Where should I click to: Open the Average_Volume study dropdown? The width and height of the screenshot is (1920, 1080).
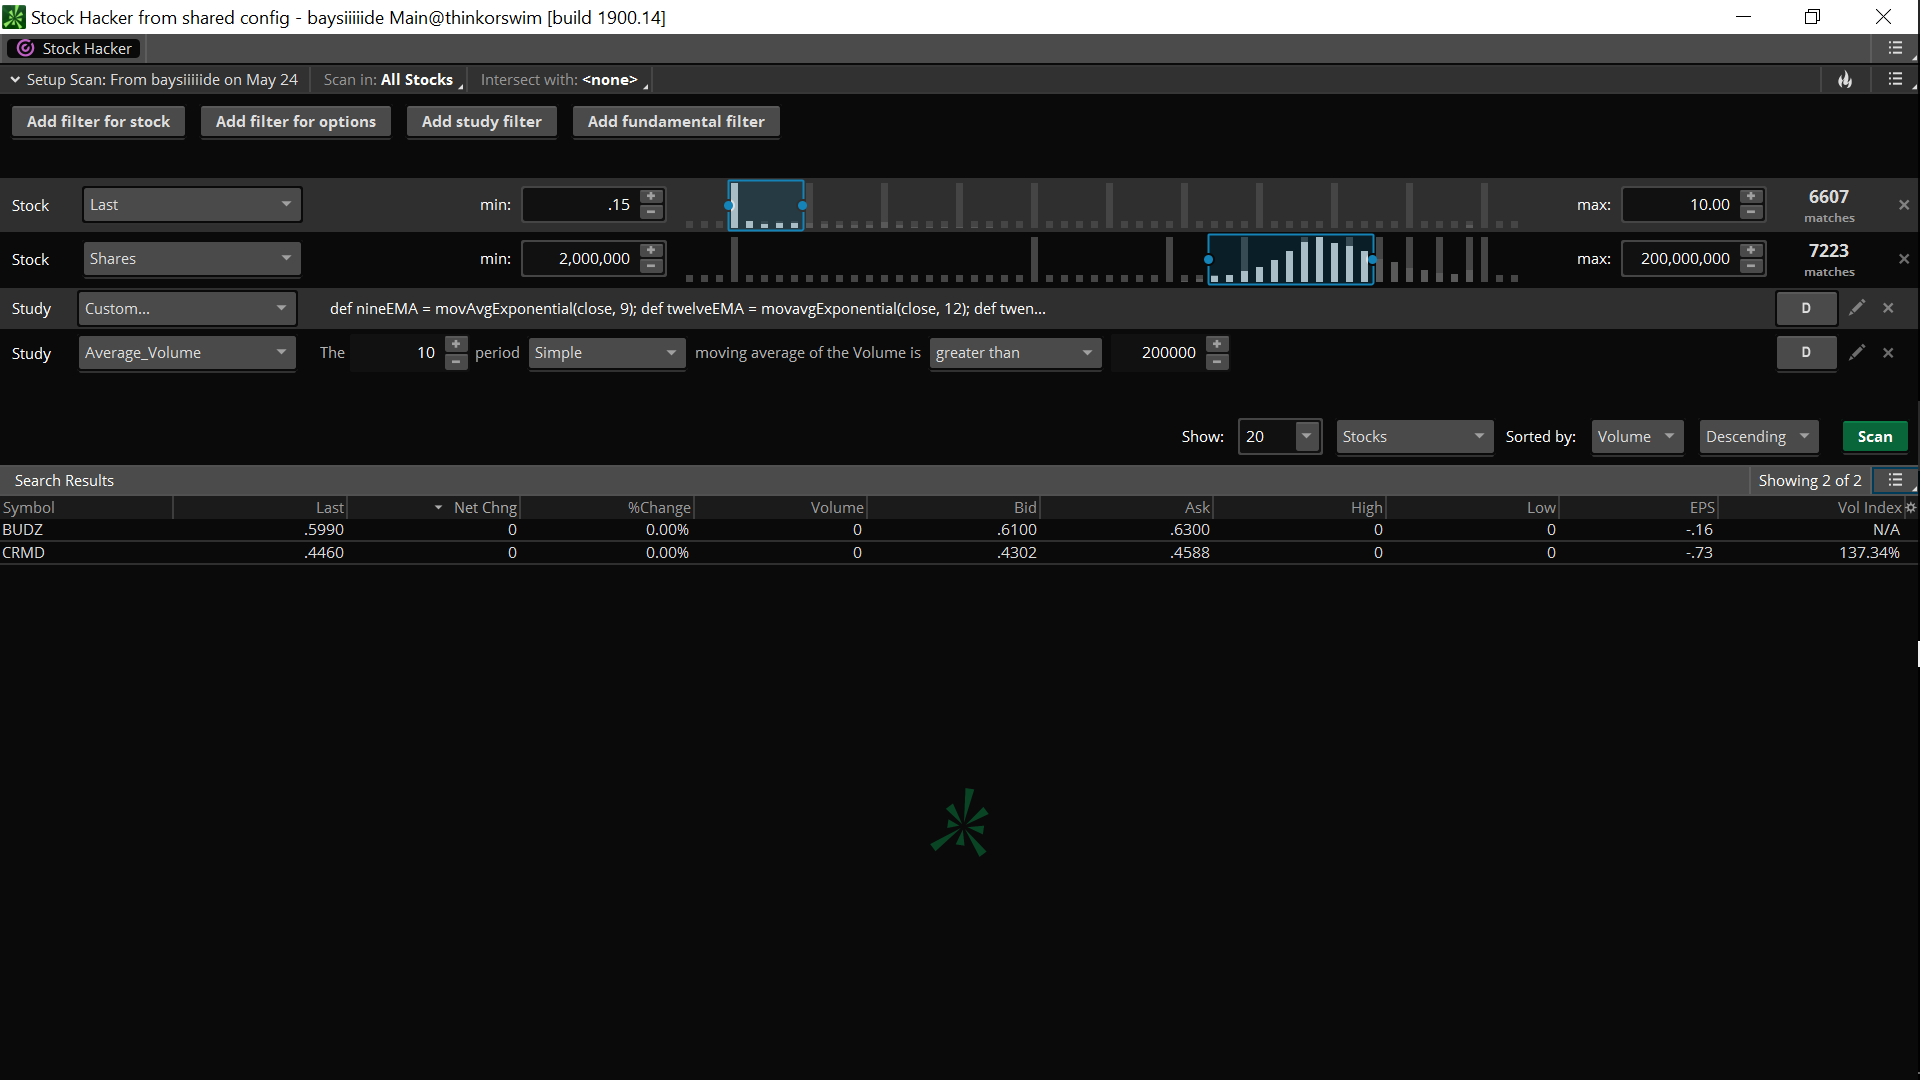(187, 352)
